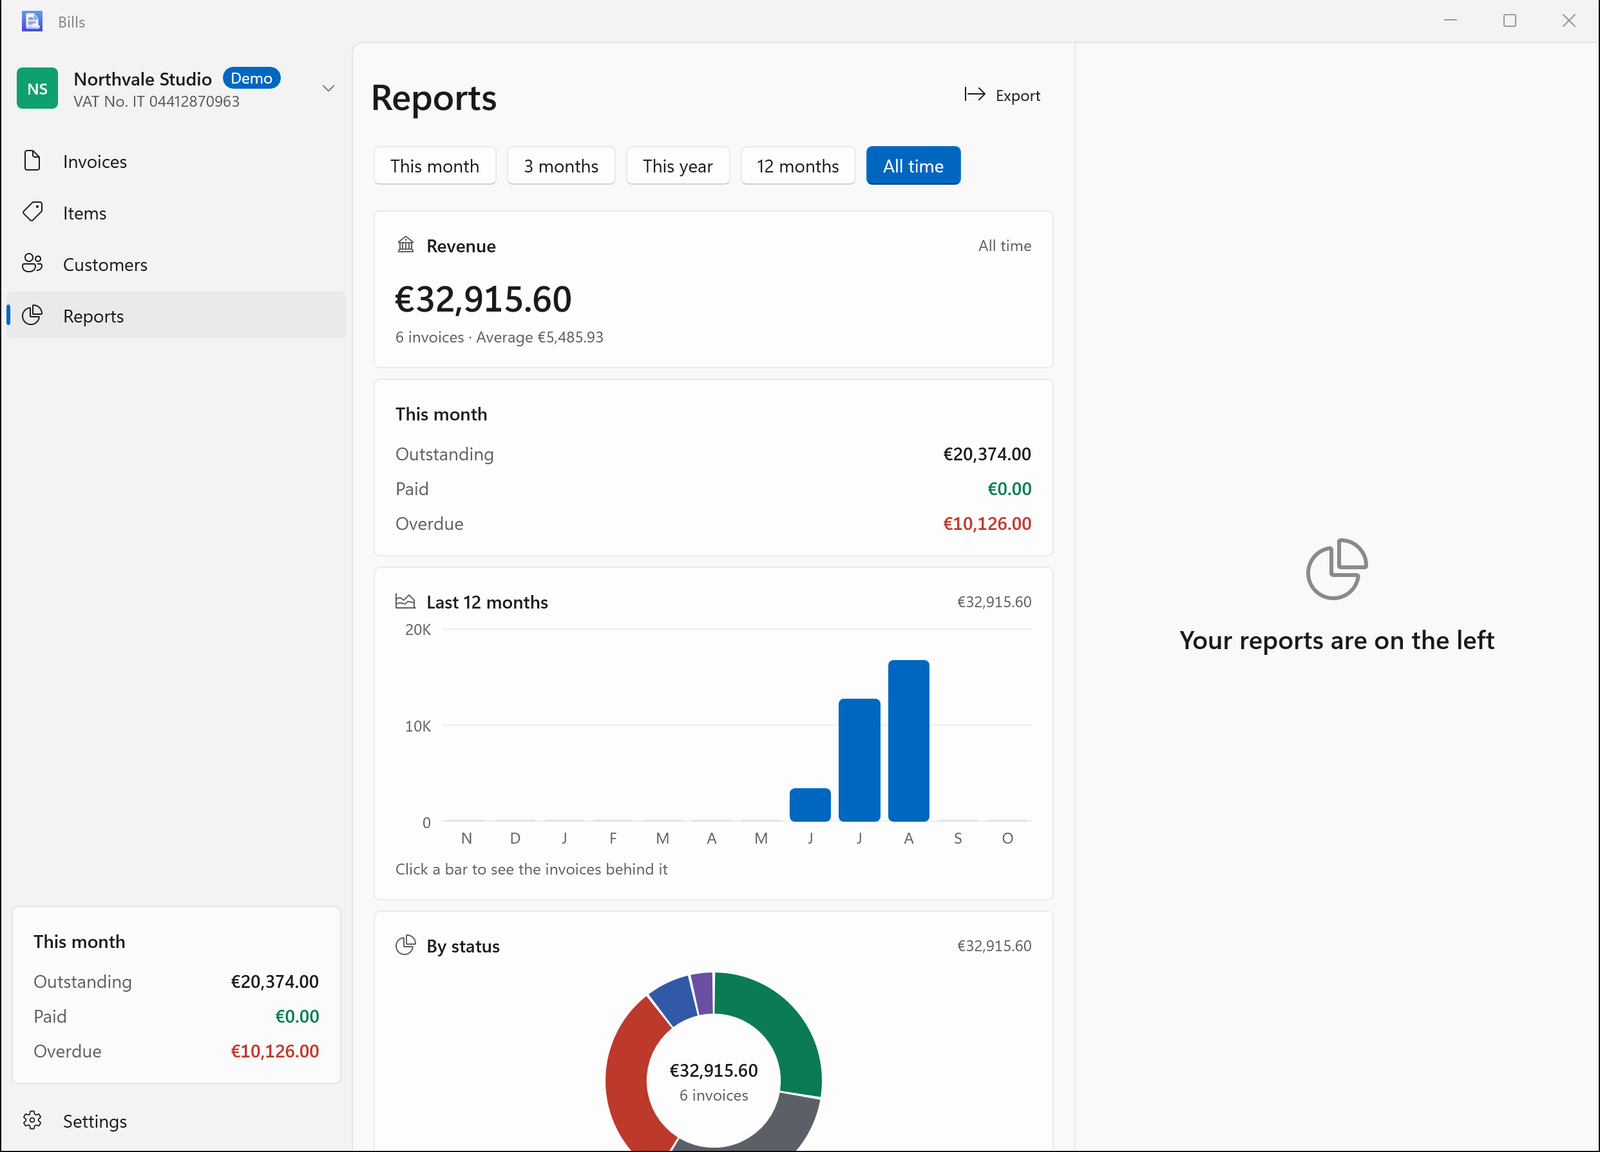Click "6 invoices · Average €5,485.93" text
The image size is (1600, 1152).
[499, 337]
